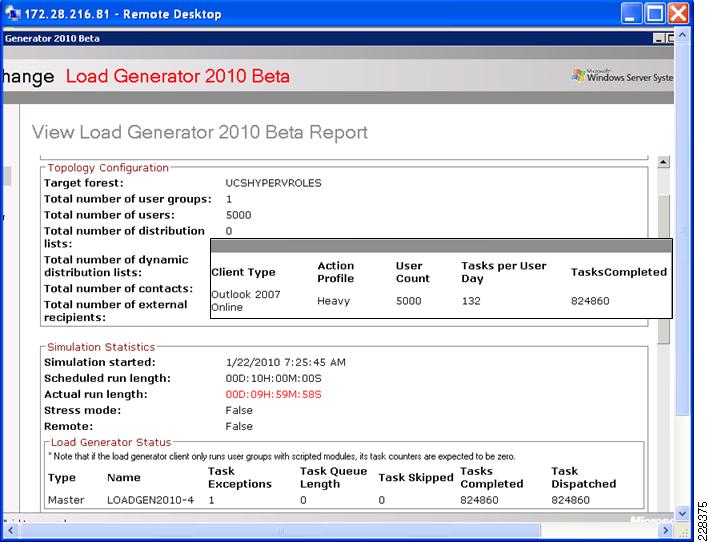The height and width of the screenshot is (542, 708).
Task: Minimize the Remote Desktop window
Action: coord(631,14)
